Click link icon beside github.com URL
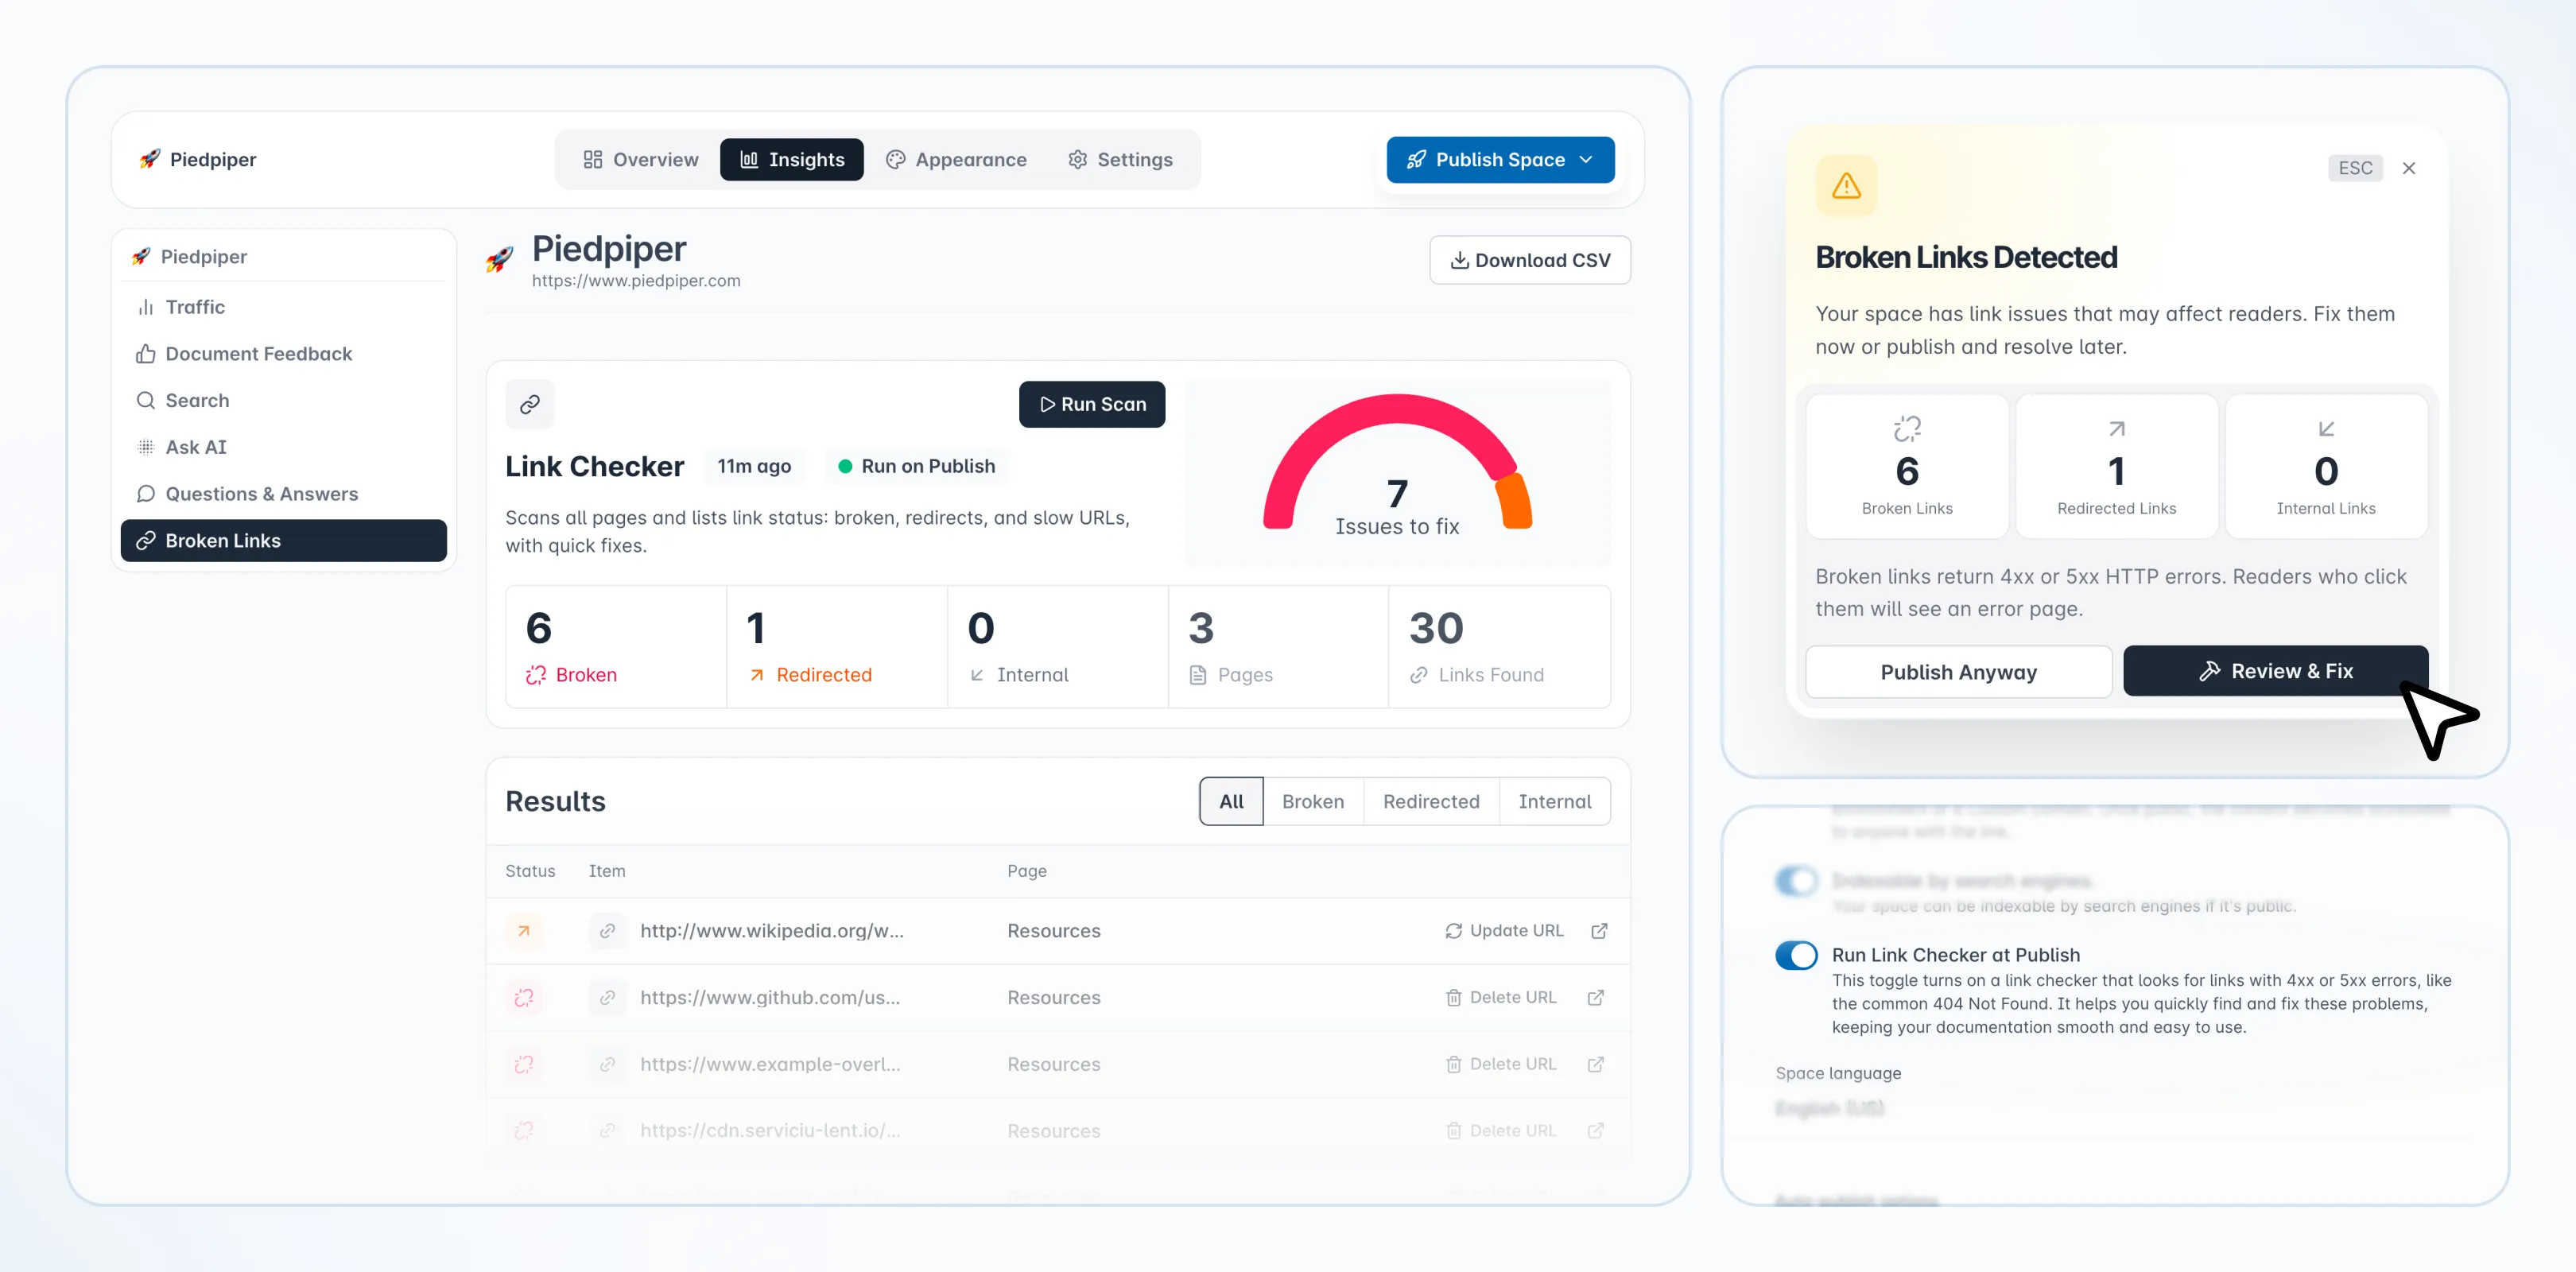 coord(607,998)
